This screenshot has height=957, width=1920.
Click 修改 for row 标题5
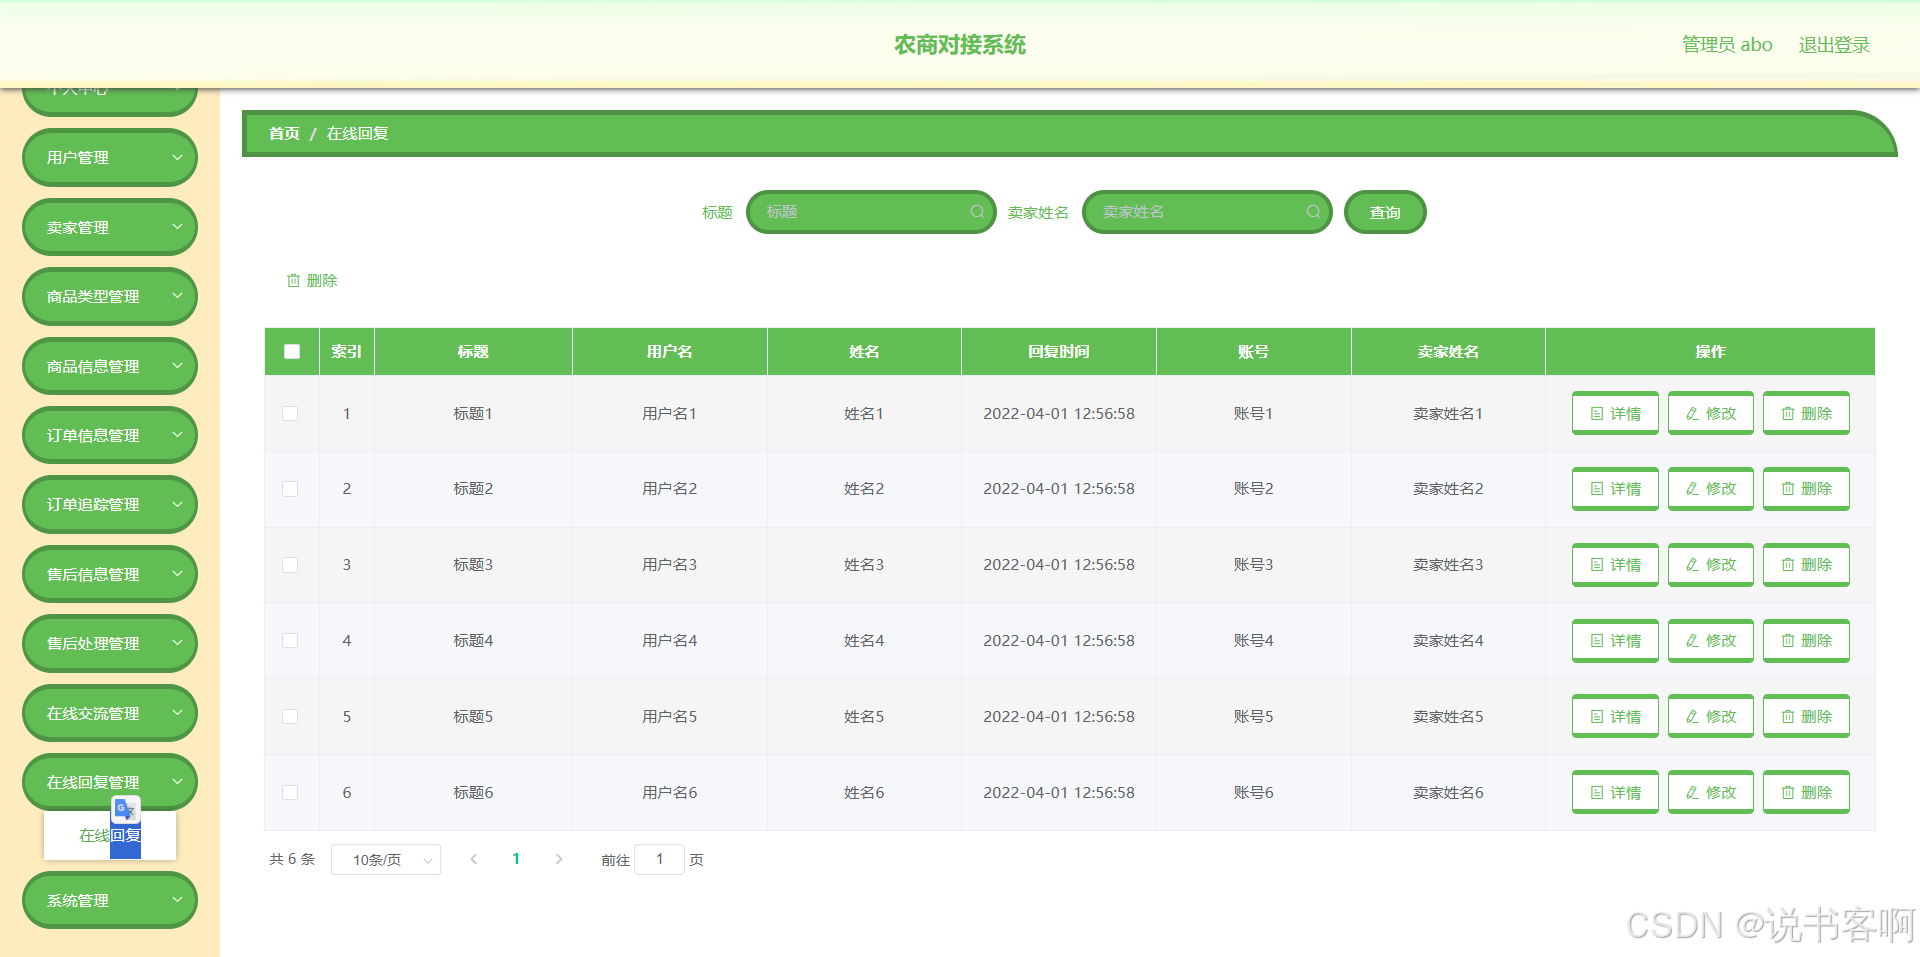coord(1711,716)
